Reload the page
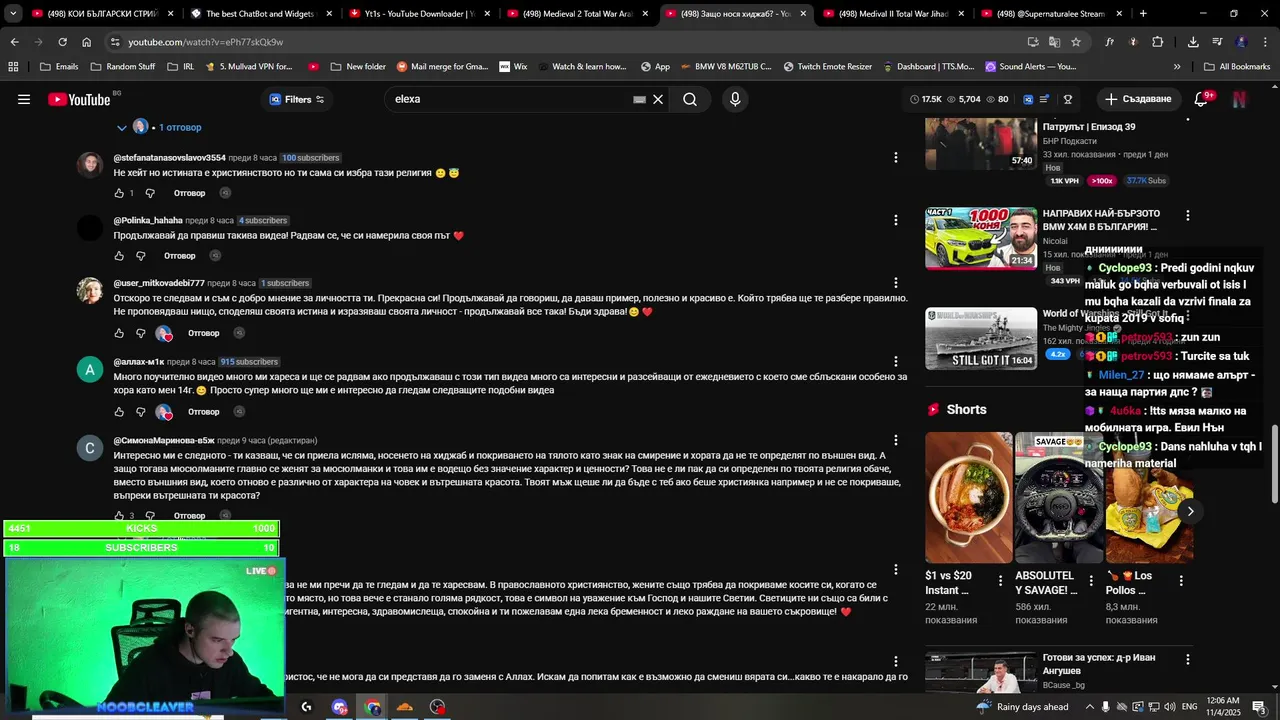This screenshot has width=1280, height=720. [62, 42]
